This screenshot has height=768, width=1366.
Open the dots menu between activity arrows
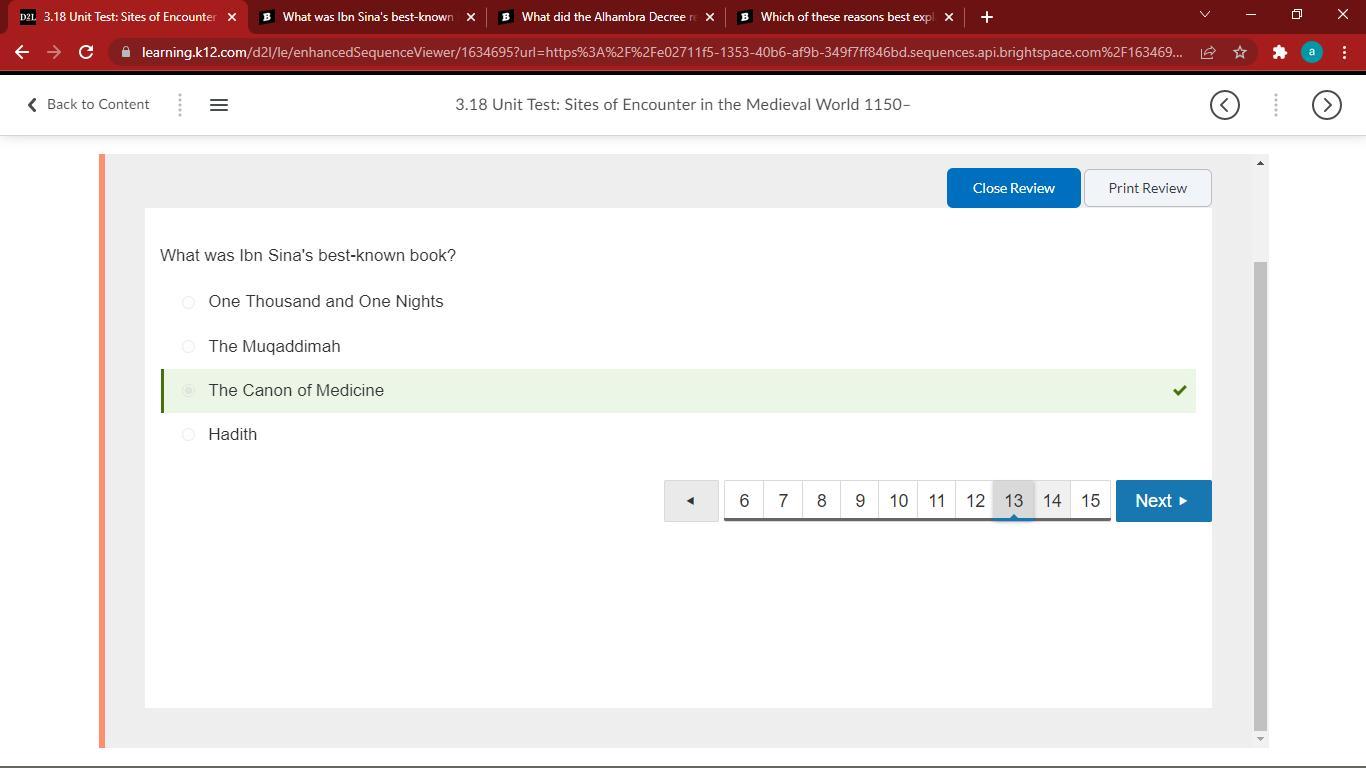1276,105
